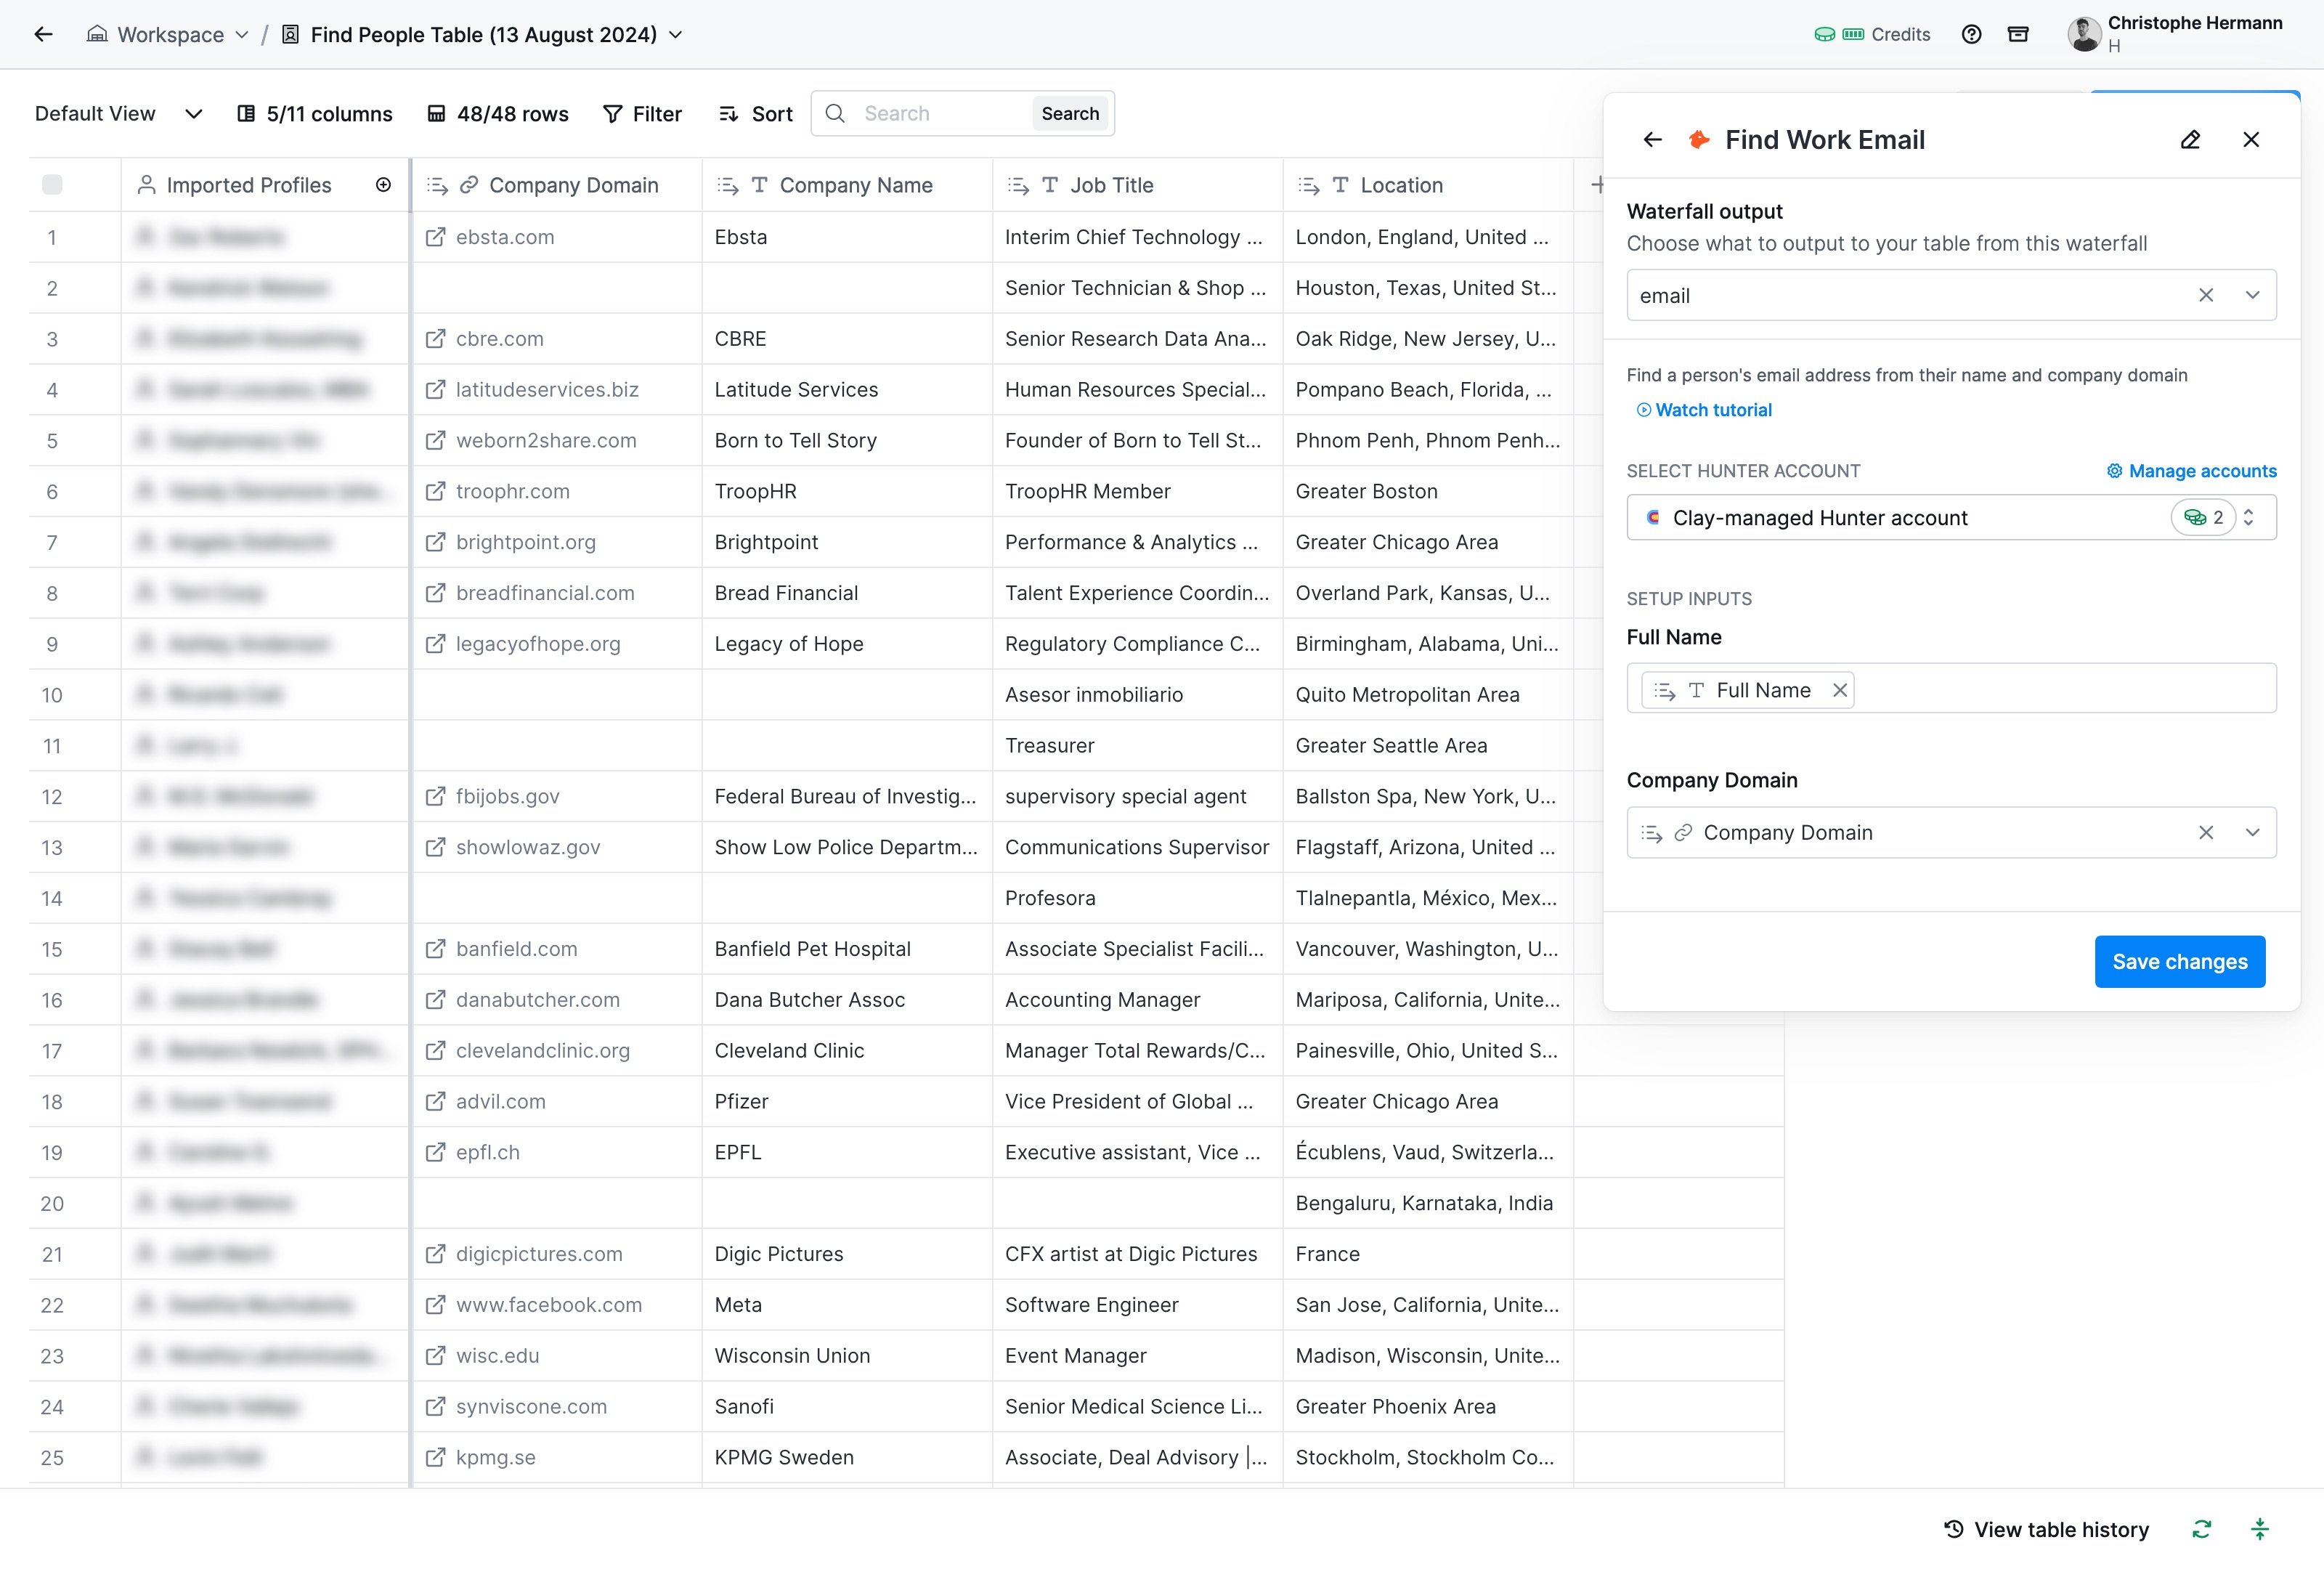This screenshot has width=2324, height=1569.
Task: Click the archive box icon in header
Action: click(x=2018, y=34)
